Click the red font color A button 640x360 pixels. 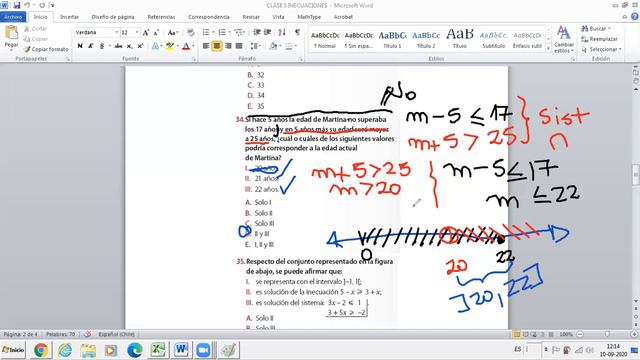point(186,46)
